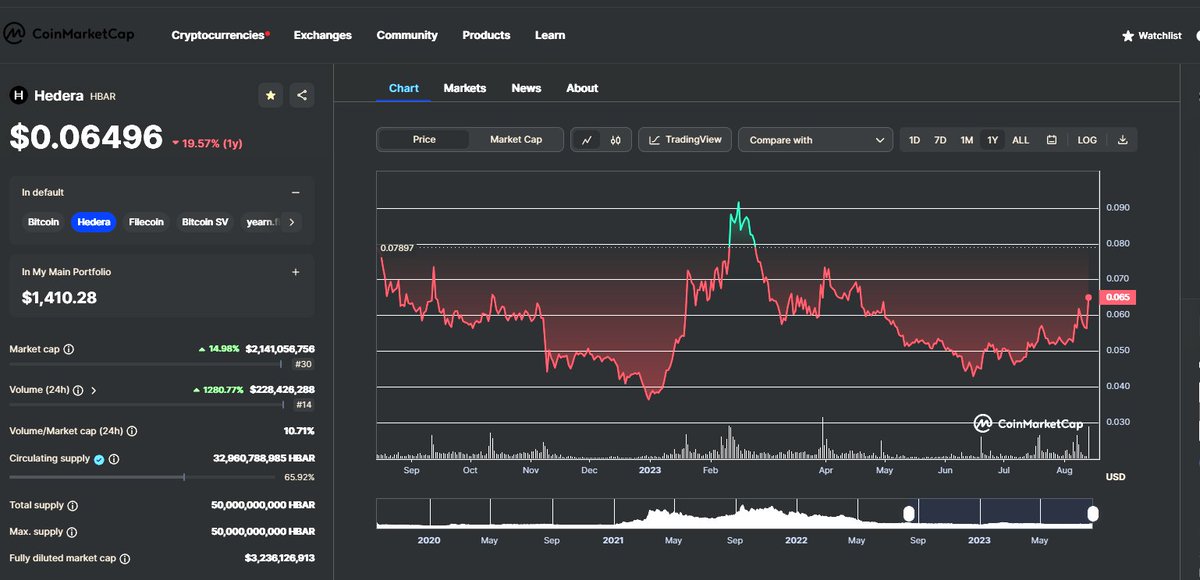
Task: Select the Filecoin chip
Action: (x=146, y=222)
